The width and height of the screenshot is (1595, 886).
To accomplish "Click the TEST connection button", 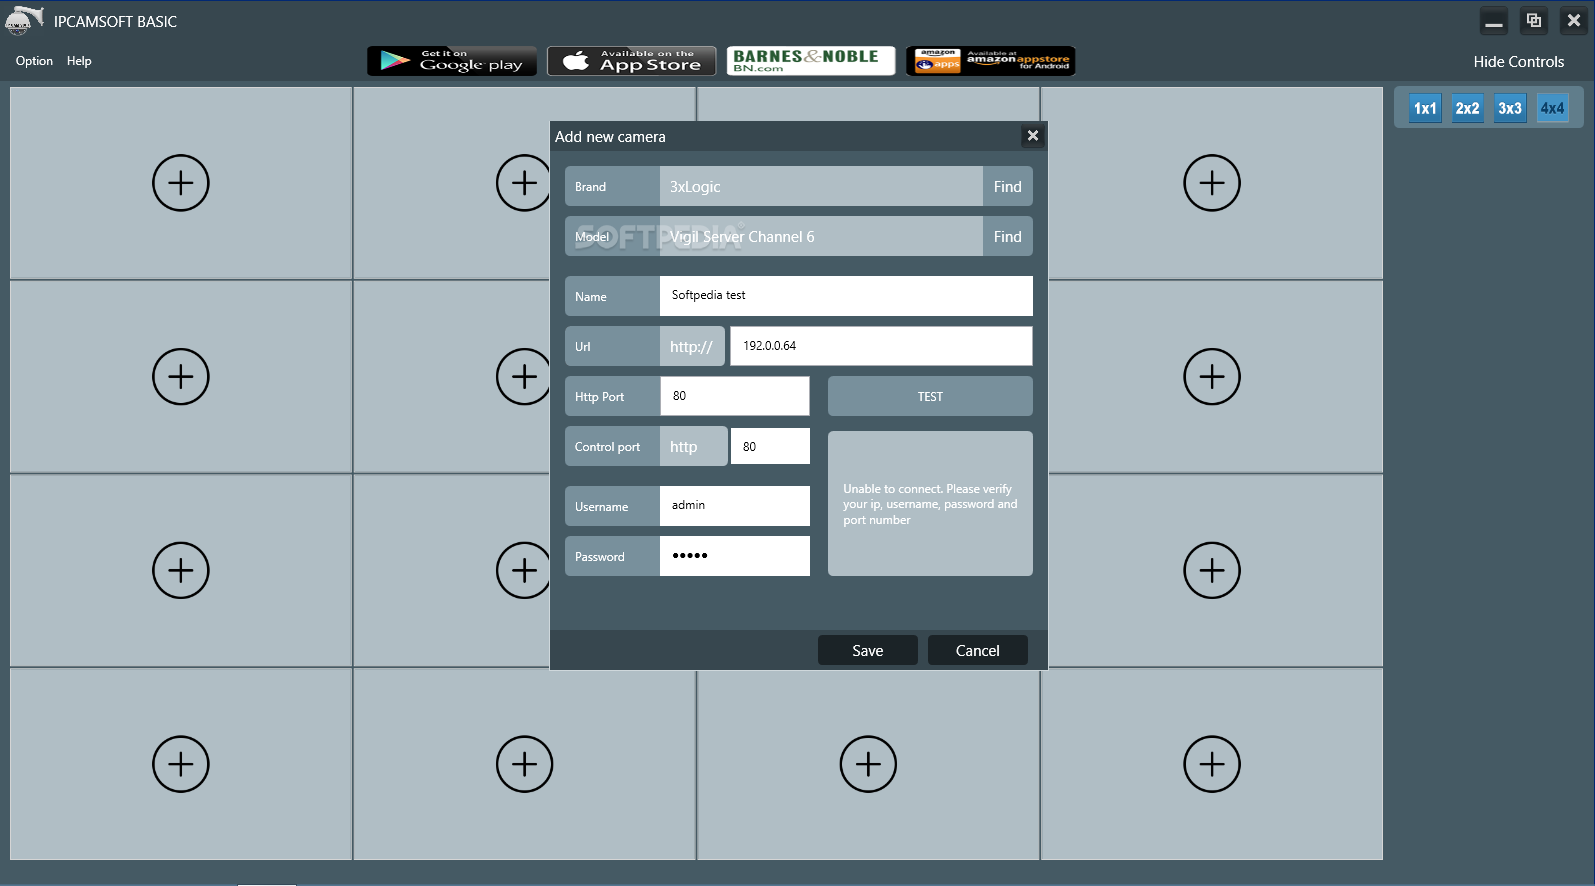I will 930,396.
